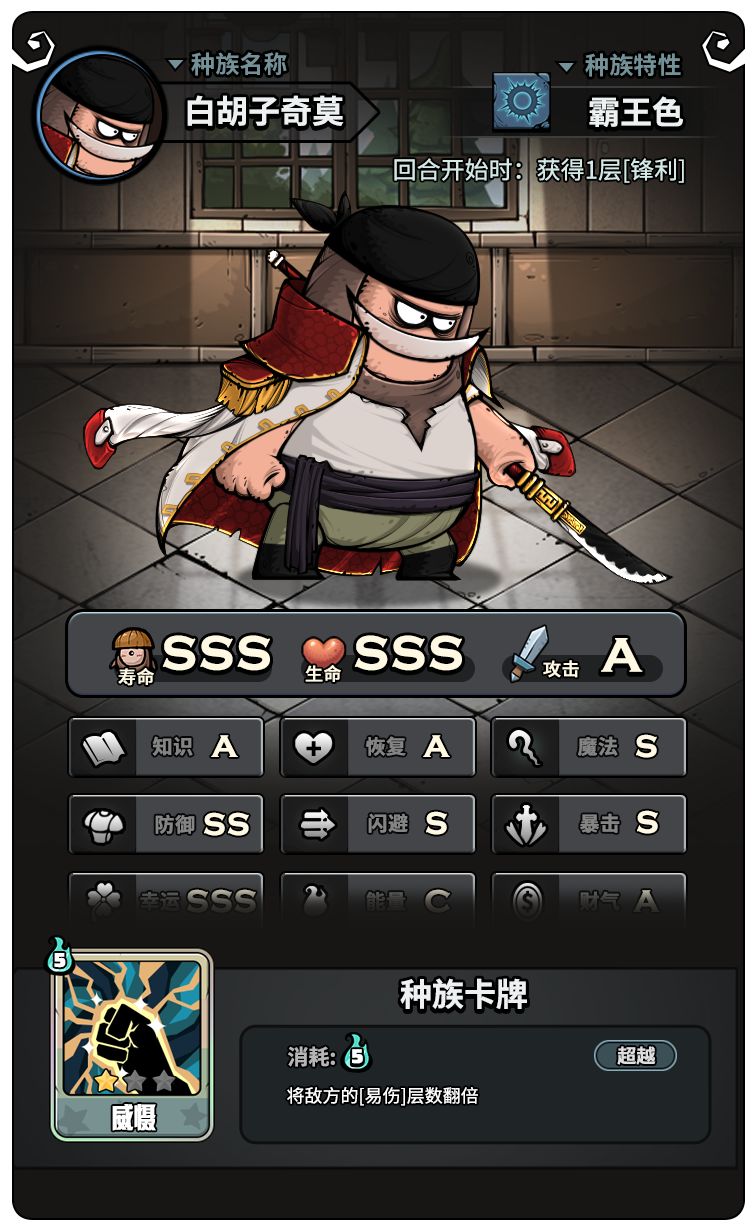756x1231 pixels.
Task: Click the 白胡子奇莫 round avatar portrait
Action: click(x=101, y=115)
